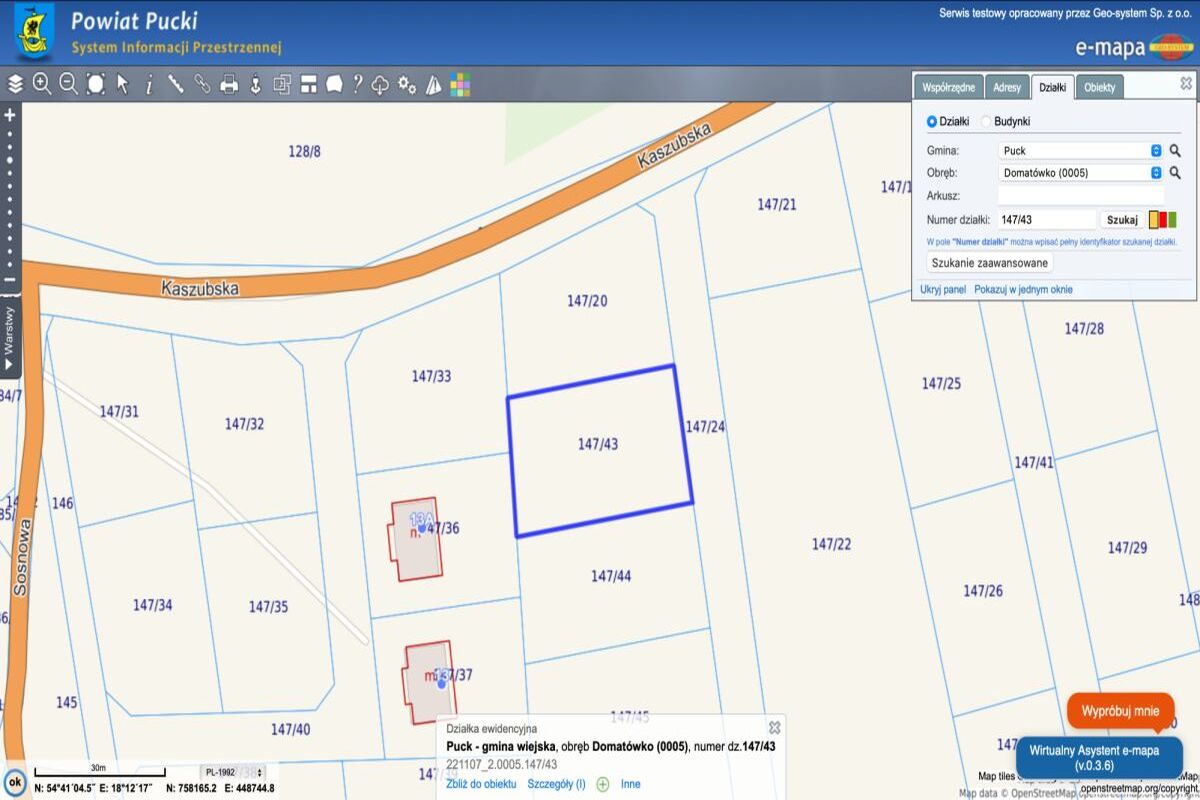Open the settings gears icon
The image size is (1200, 800).
click(407, 84)
